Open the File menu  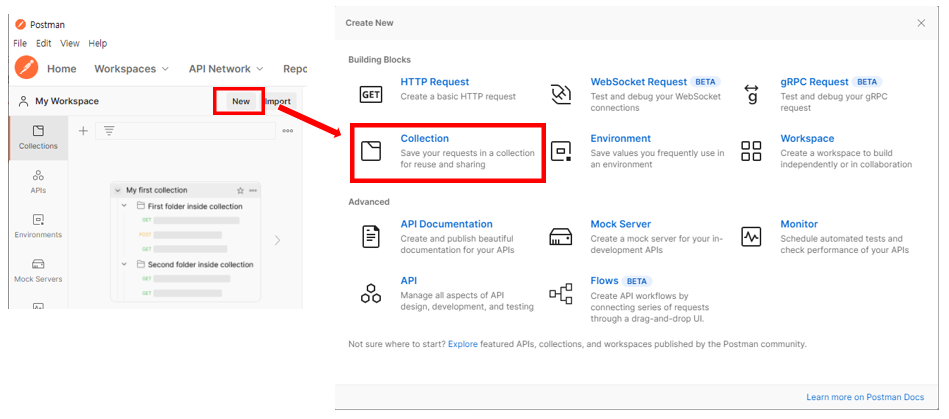click(x=20, y=44)
